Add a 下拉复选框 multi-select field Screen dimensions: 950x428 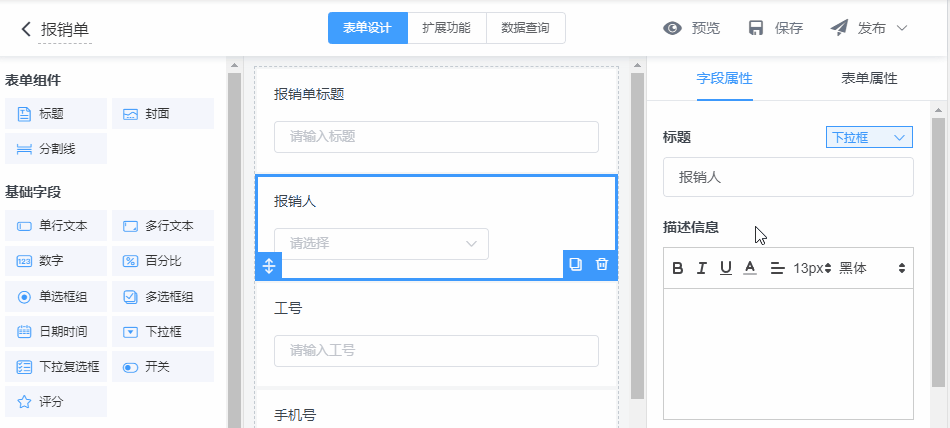pyautogui.click(x=56, y=367)
